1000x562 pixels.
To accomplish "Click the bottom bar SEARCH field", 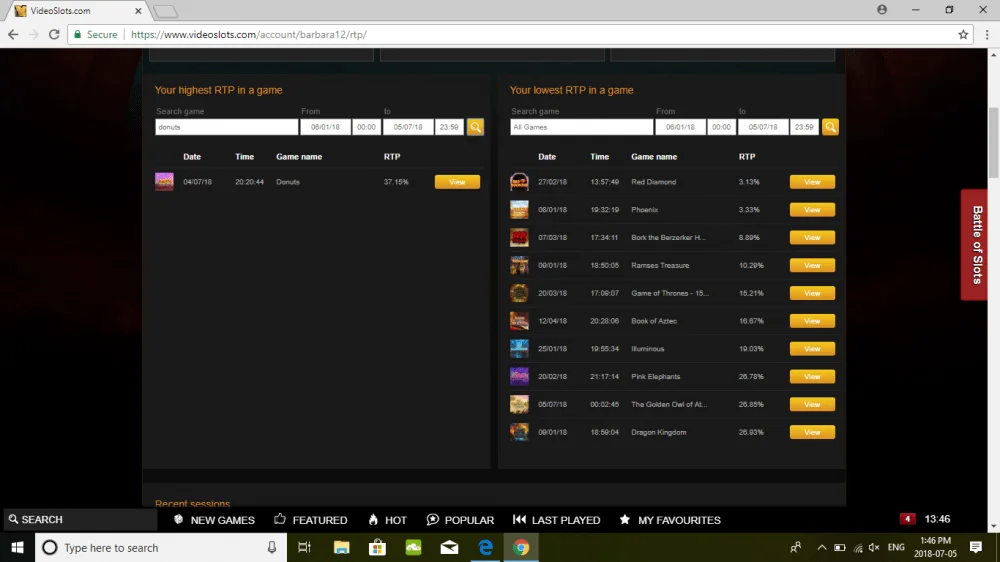I will 80,519.
